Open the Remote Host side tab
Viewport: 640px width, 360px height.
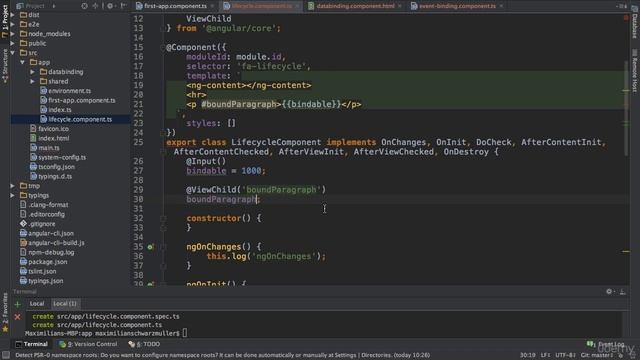pos(635,71)
